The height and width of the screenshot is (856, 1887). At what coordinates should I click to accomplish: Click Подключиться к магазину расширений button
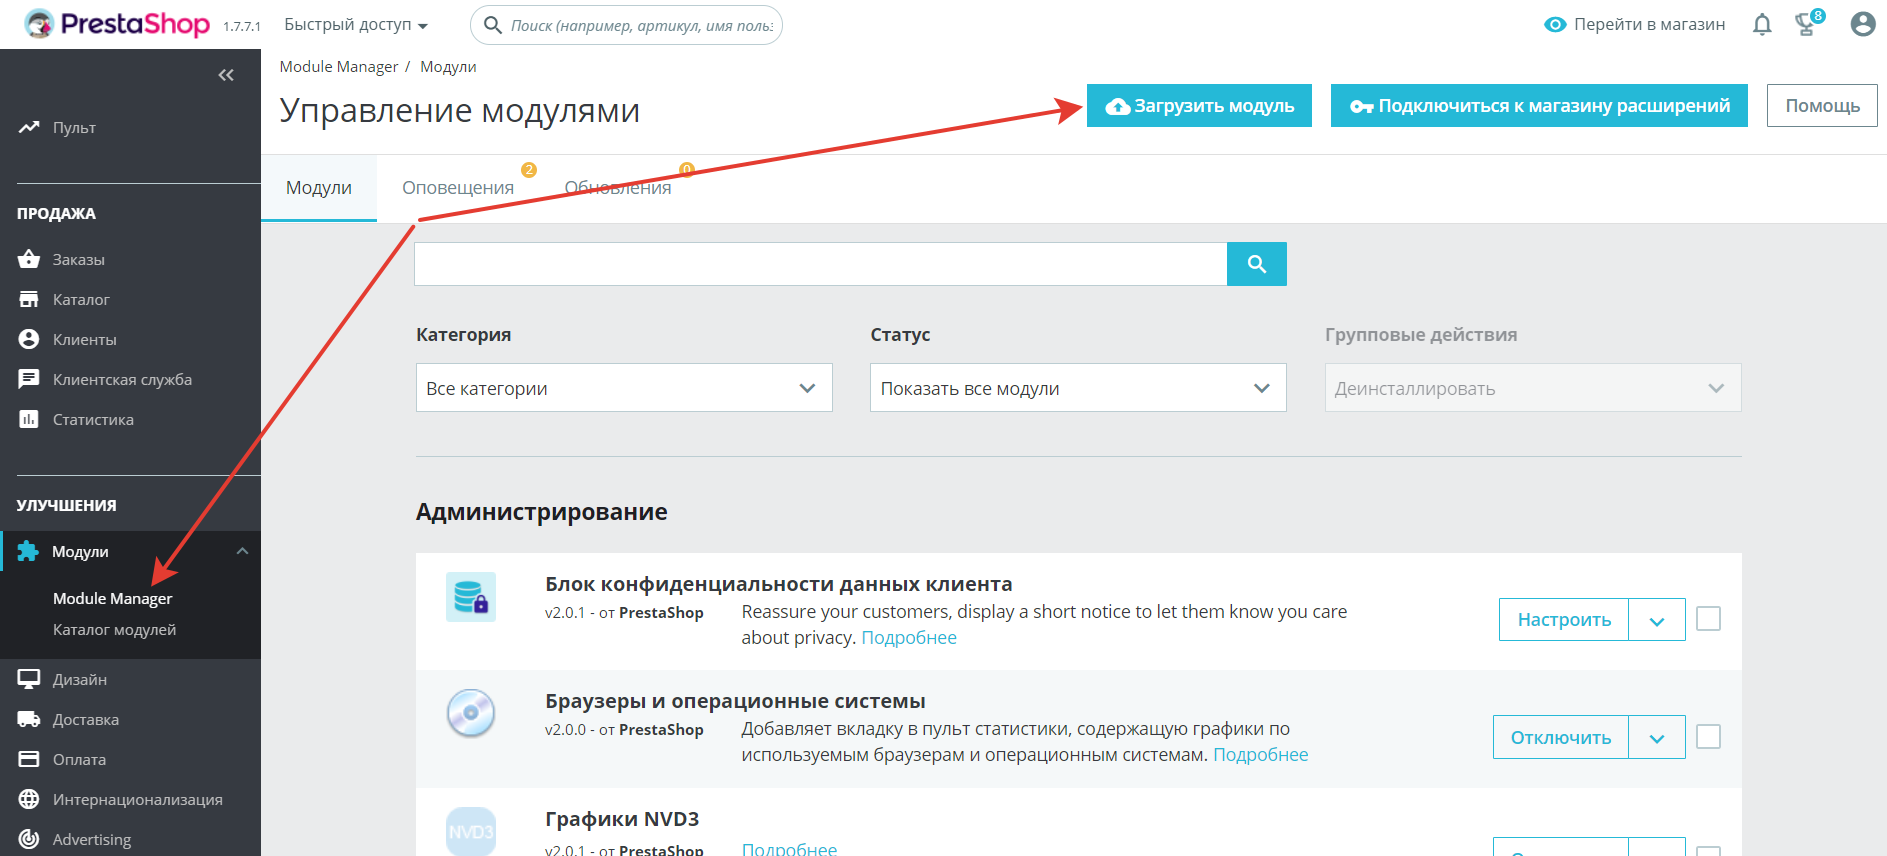[1539, 106]
